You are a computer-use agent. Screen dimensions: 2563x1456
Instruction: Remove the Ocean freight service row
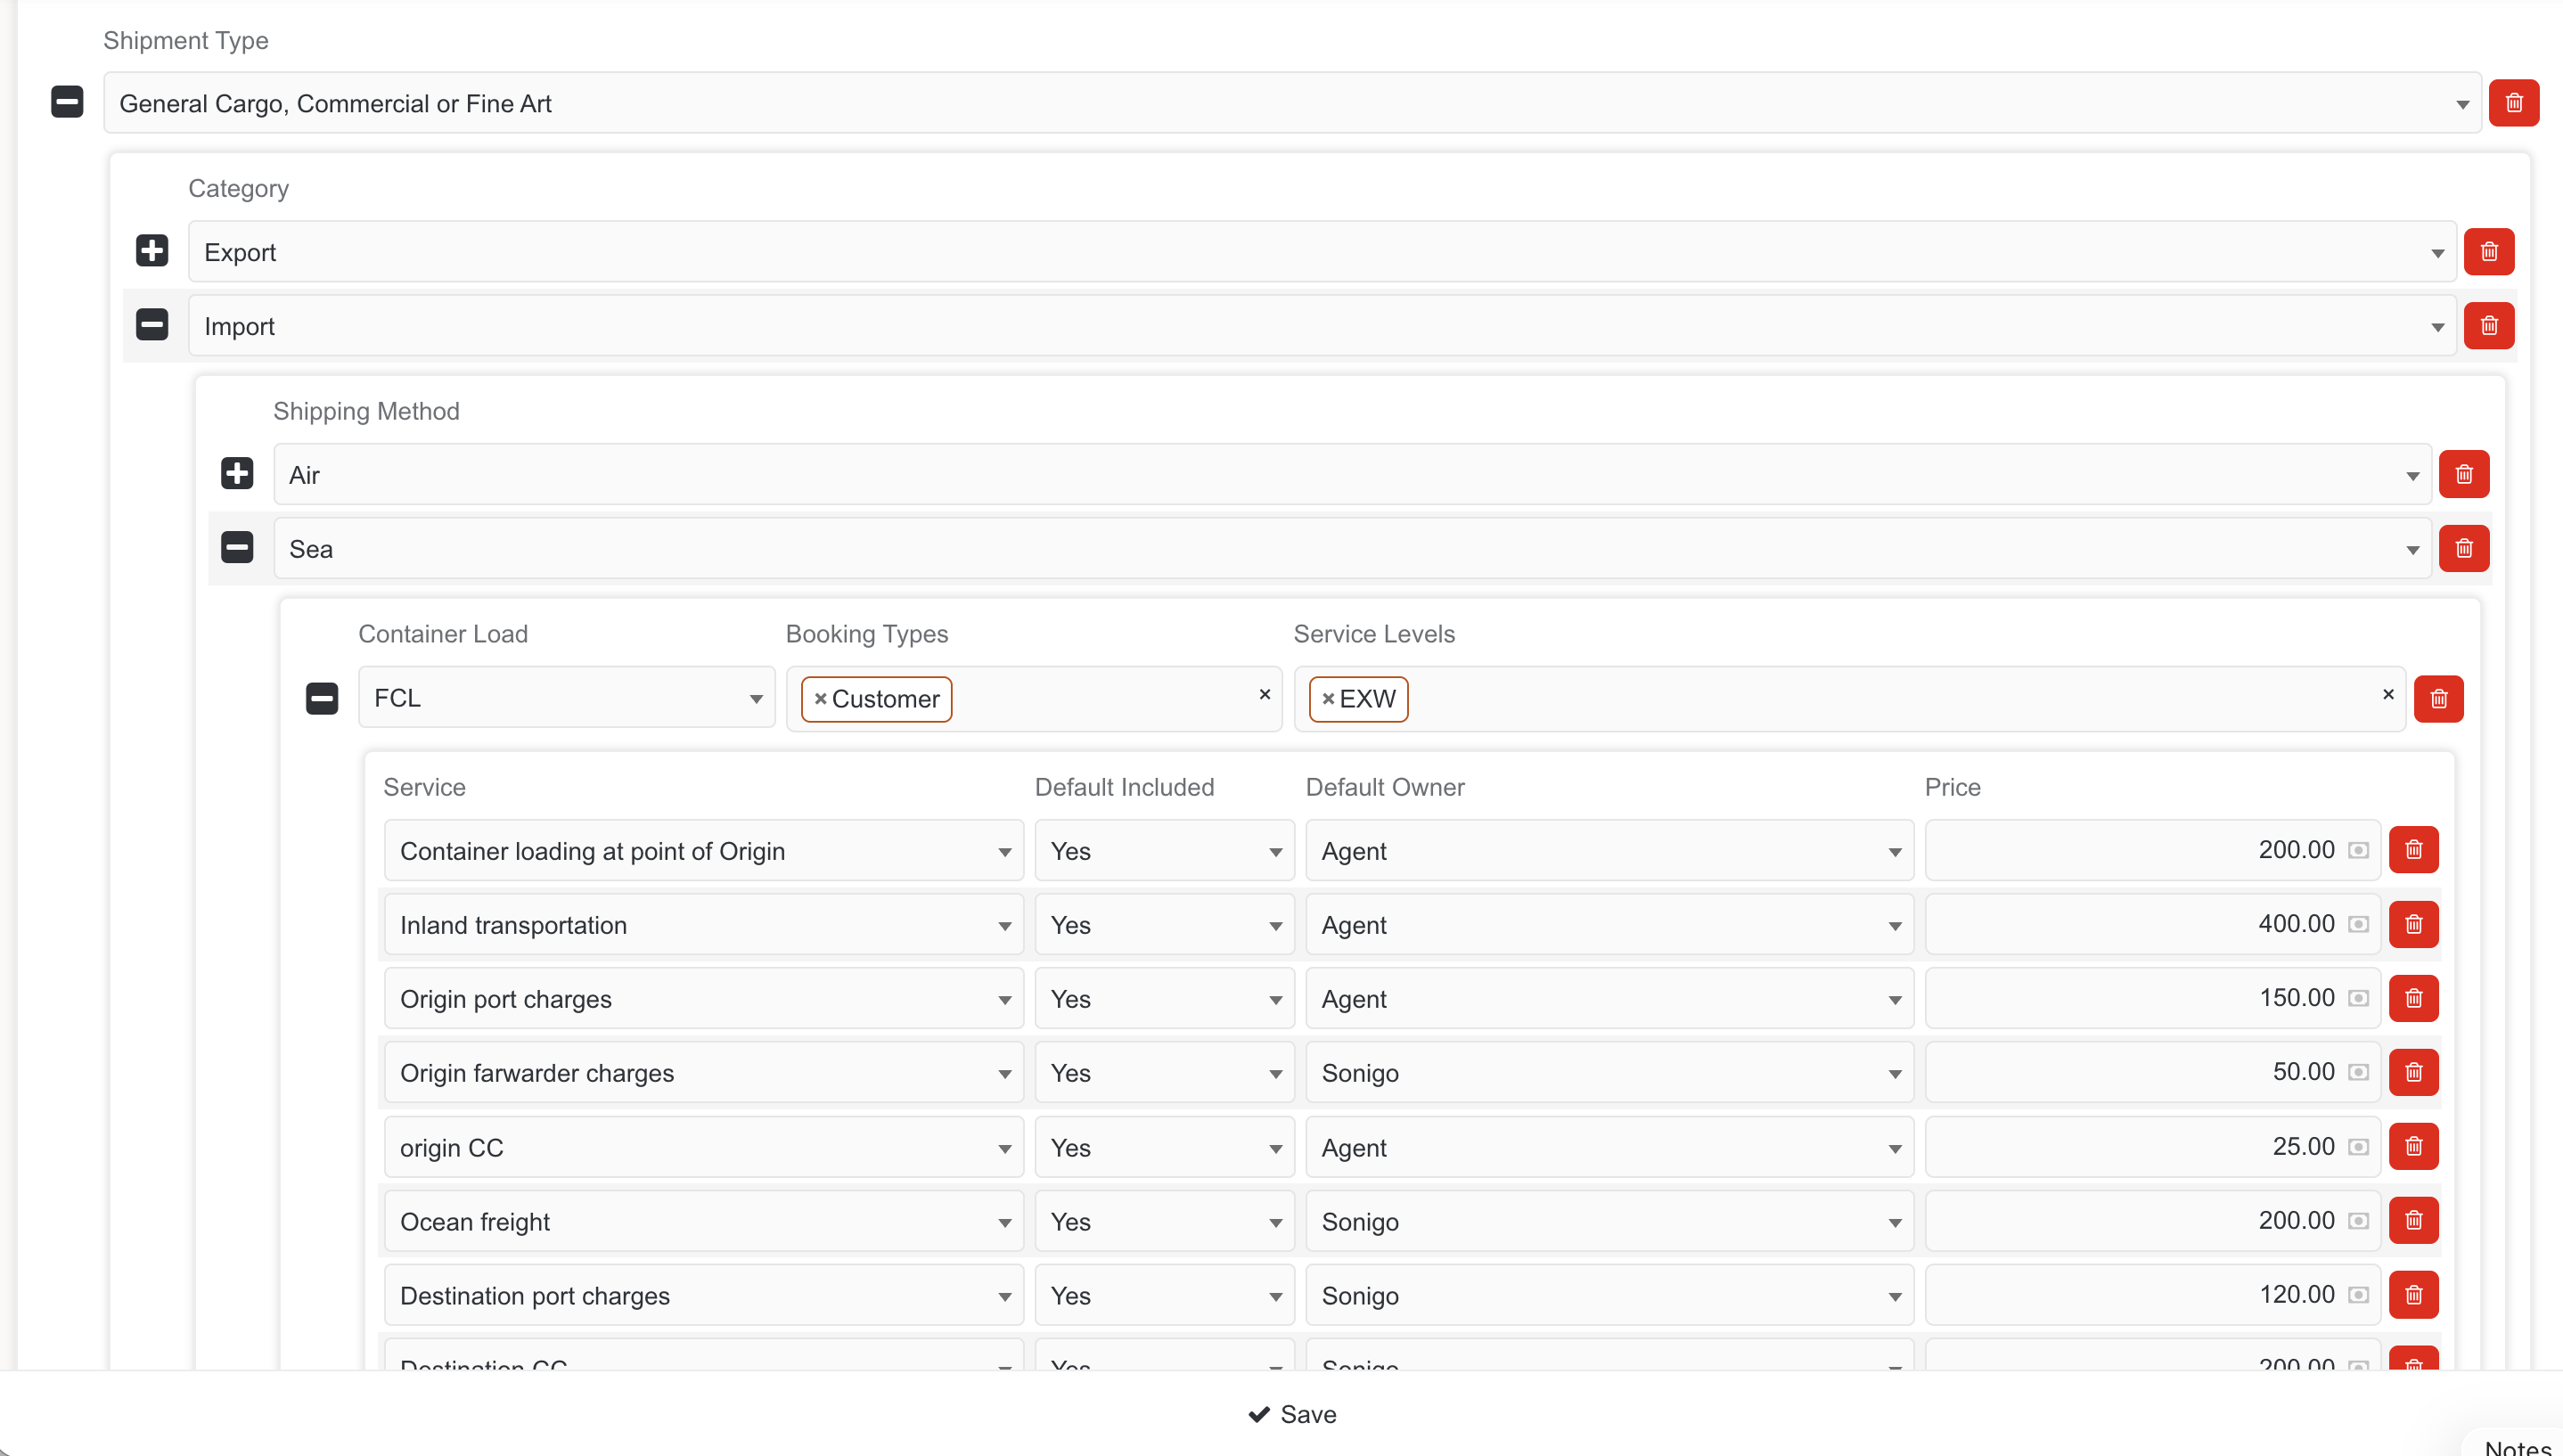coord(2413,1220)
